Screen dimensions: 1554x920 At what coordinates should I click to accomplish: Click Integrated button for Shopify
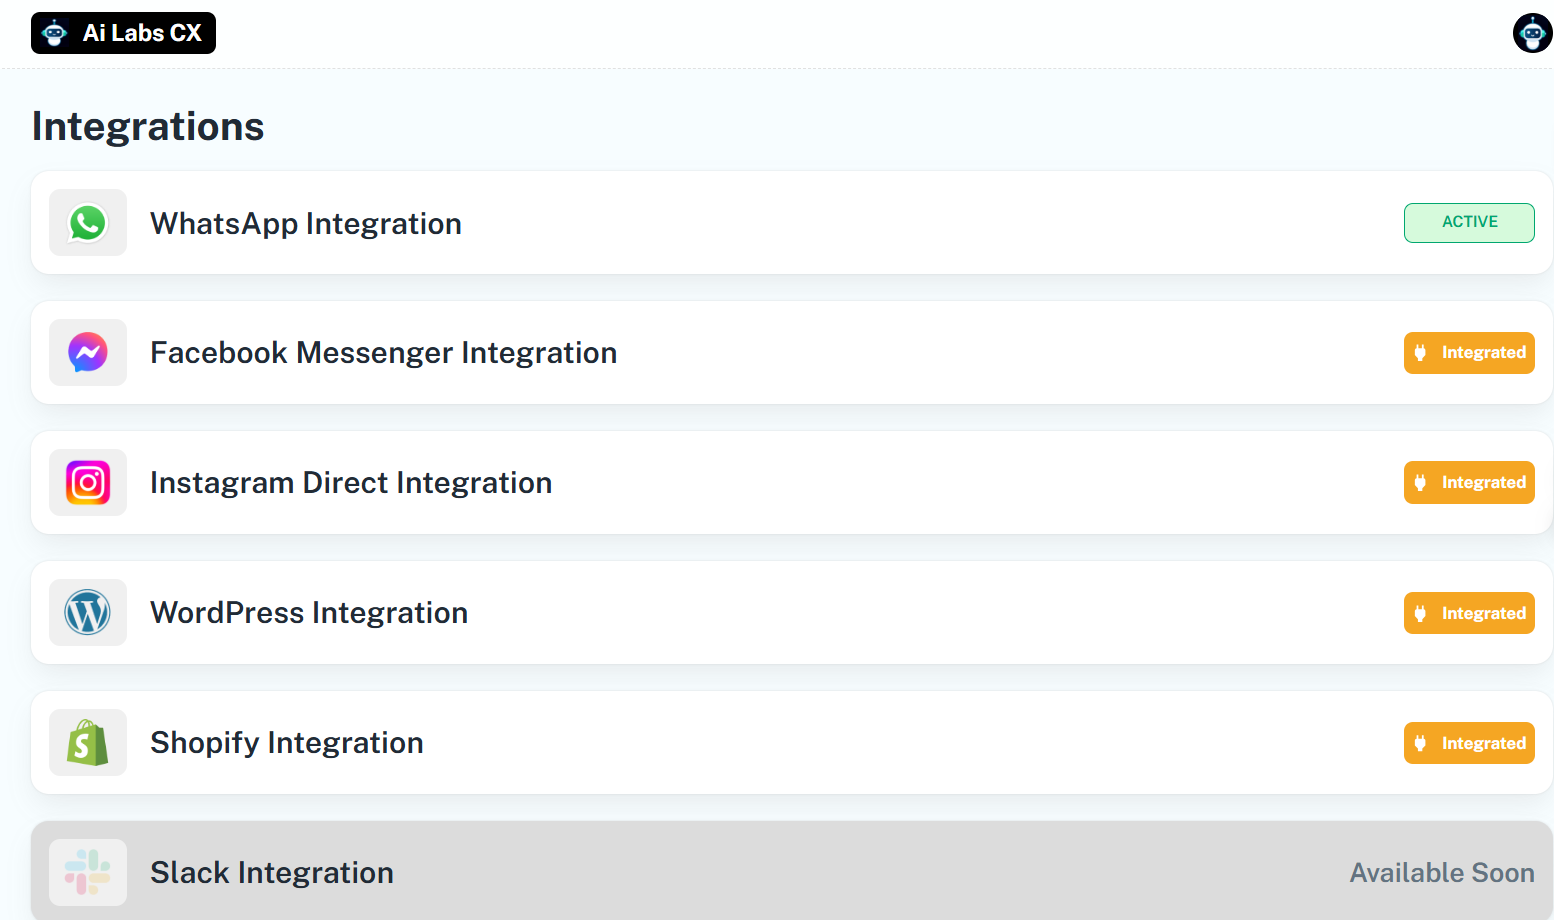tap(1469, 743)
